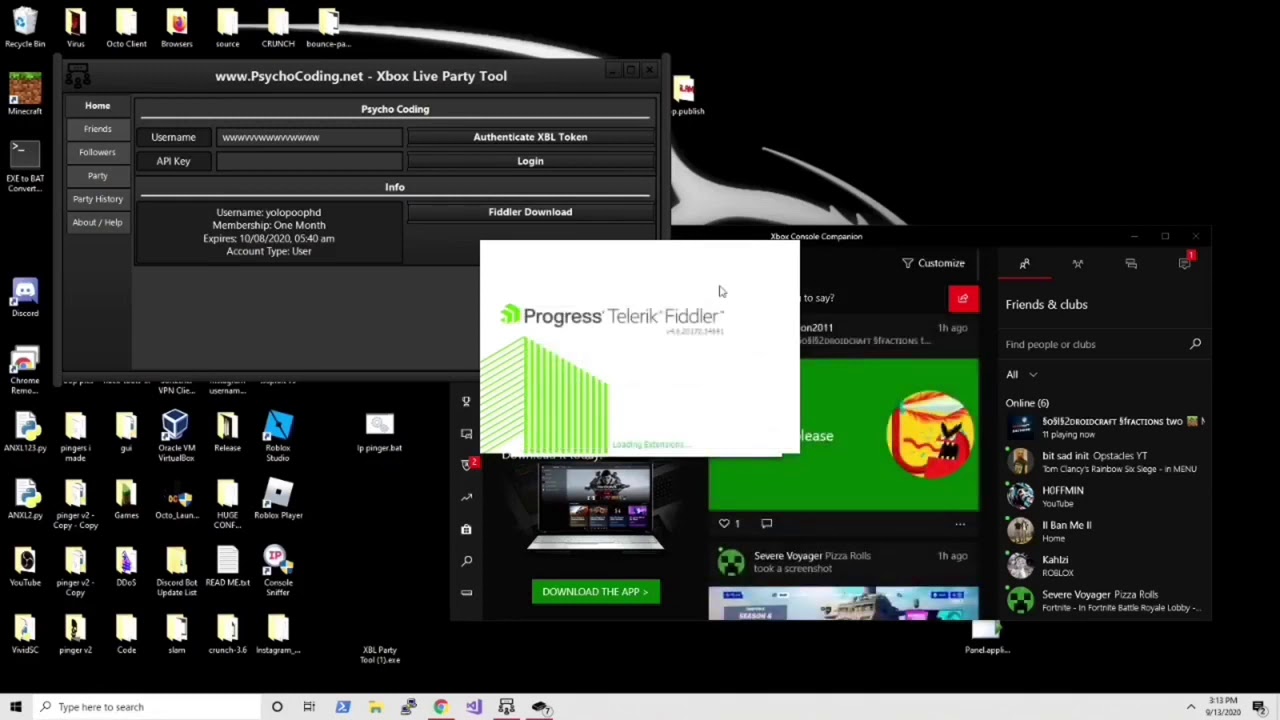Open friend Kahlzi playing ROBLOX
The width and height of the screenshot is (1280, 720).
[1105, 566]
